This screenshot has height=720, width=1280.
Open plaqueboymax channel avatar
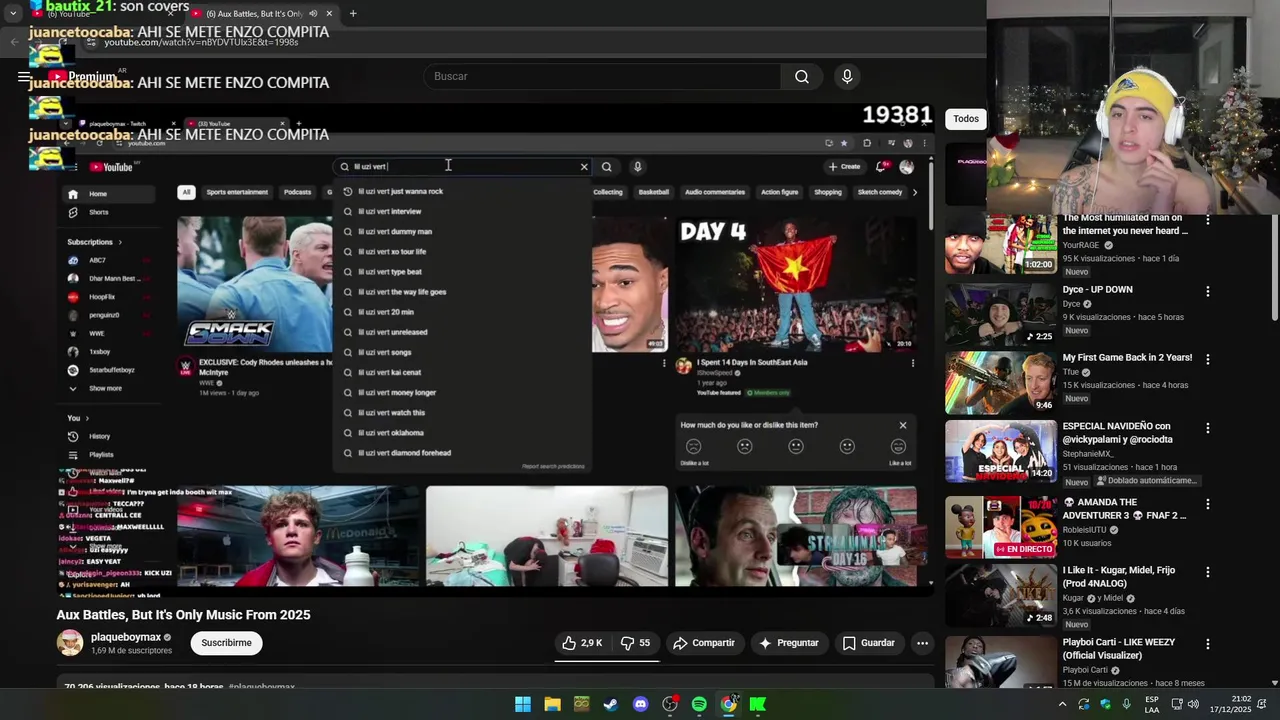point(70,643)
